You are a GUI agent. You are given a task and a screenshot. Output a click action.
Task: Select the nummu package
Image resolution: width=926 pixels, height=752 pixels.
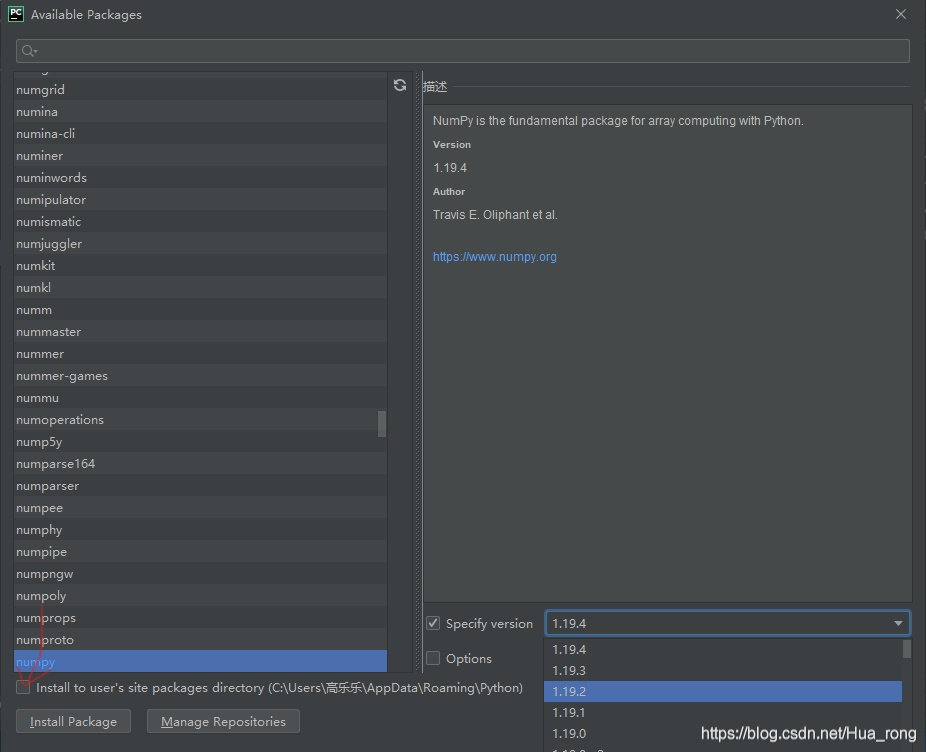click(x=200, y=398)
